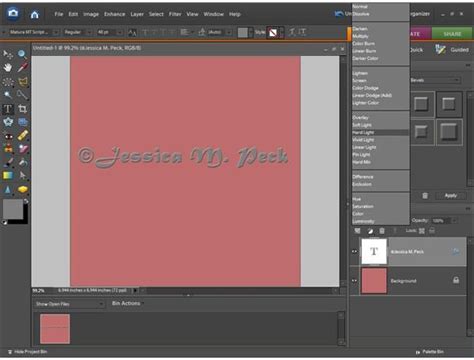
Task: Click the Effects panel trash icon
Action: 425,196
